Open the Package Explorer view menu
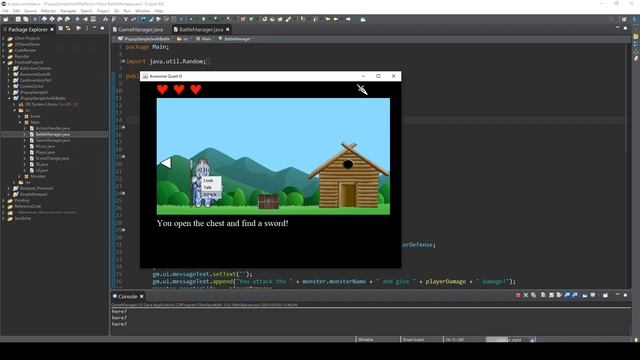This screenshot has width=640, height=360. tap(87, 28)
